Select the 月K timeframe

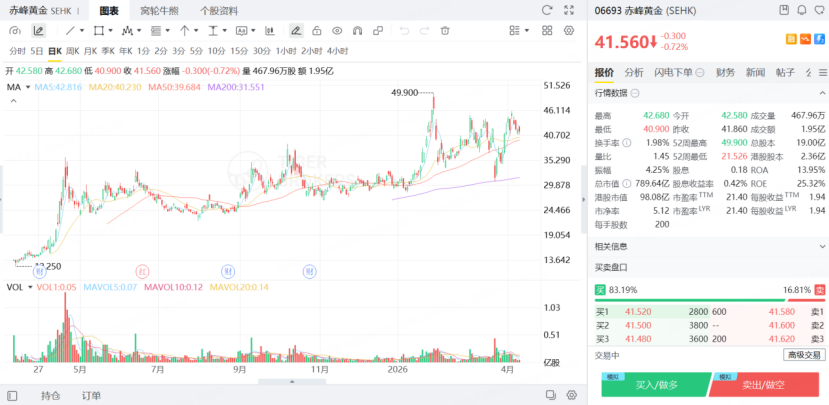pyautogui.click(x=90, y=51)
